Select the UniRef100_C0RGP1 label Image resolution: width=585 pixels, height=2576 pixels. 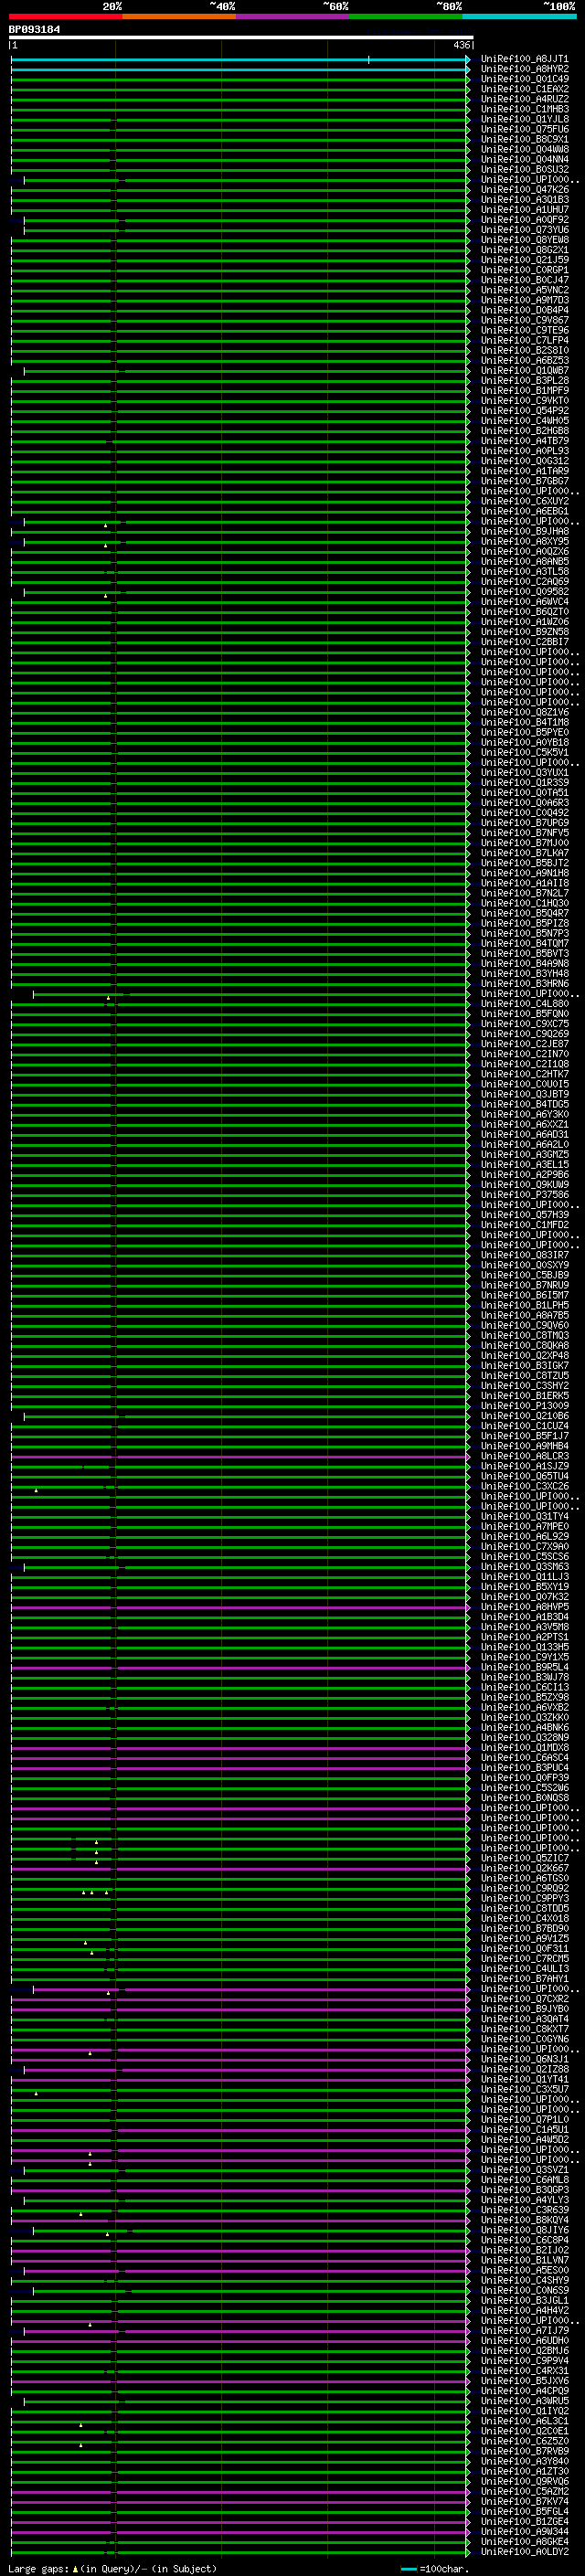coord(524,271)
